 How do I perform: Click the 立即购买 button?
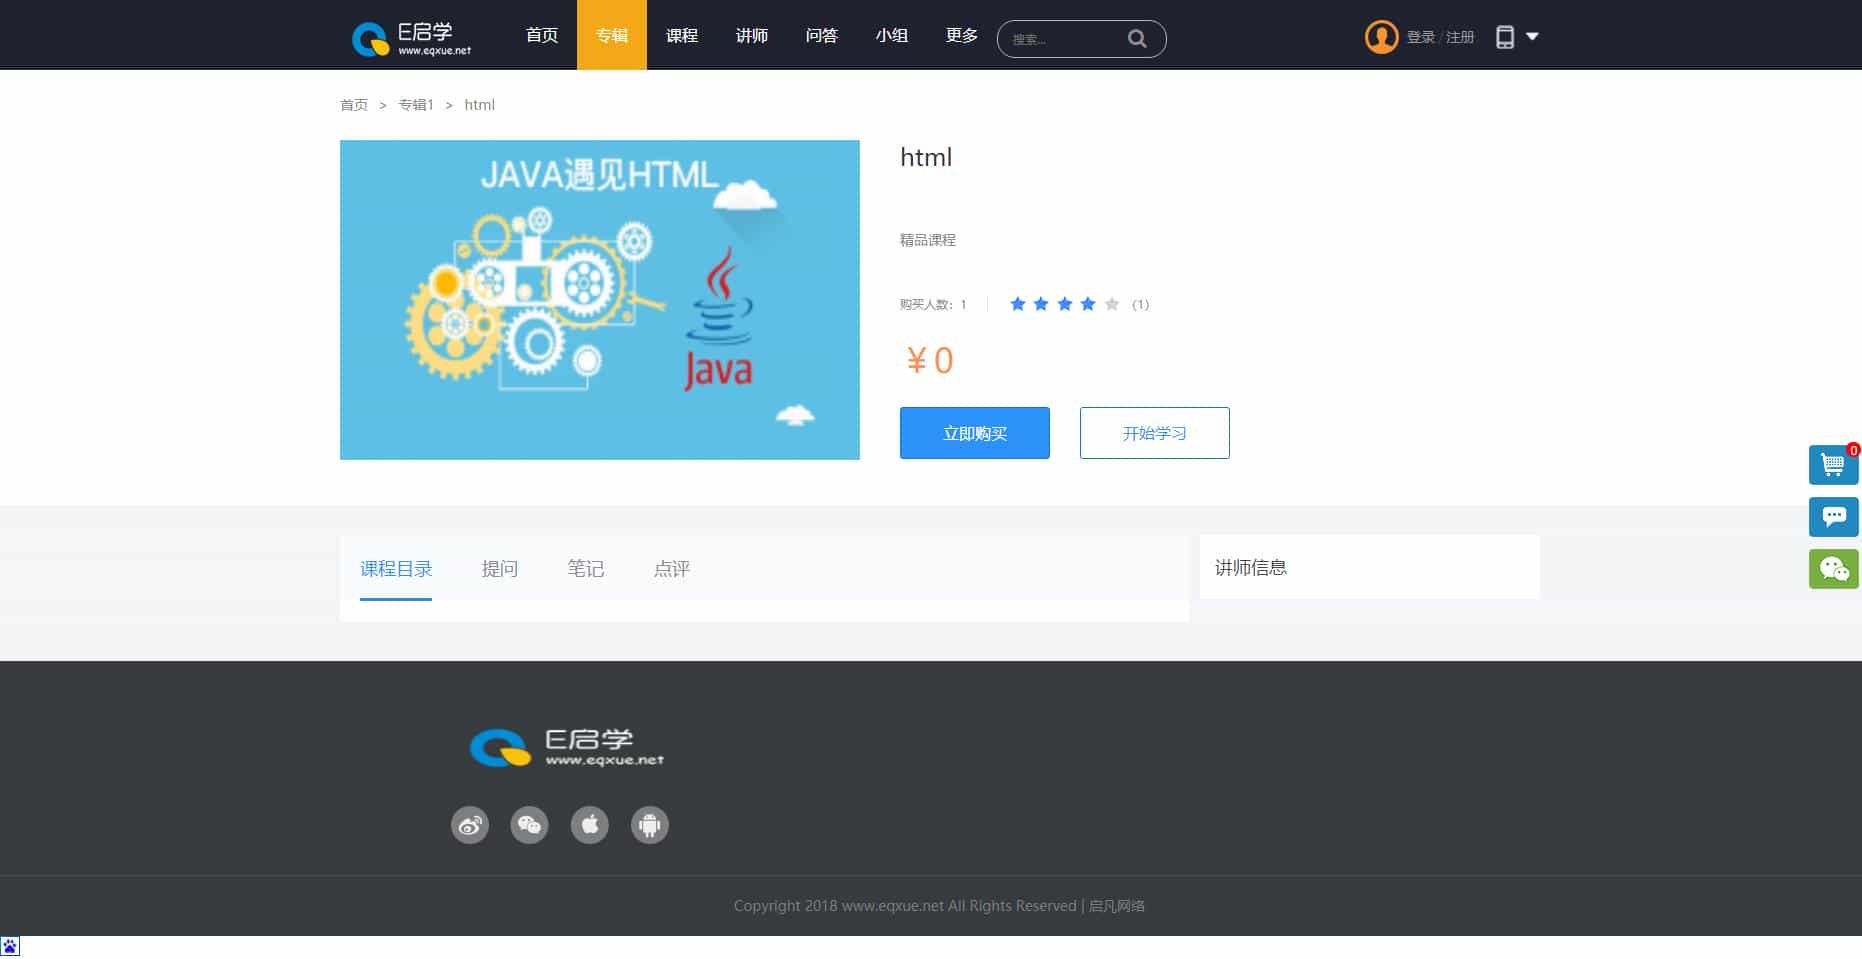coord(975,433)
